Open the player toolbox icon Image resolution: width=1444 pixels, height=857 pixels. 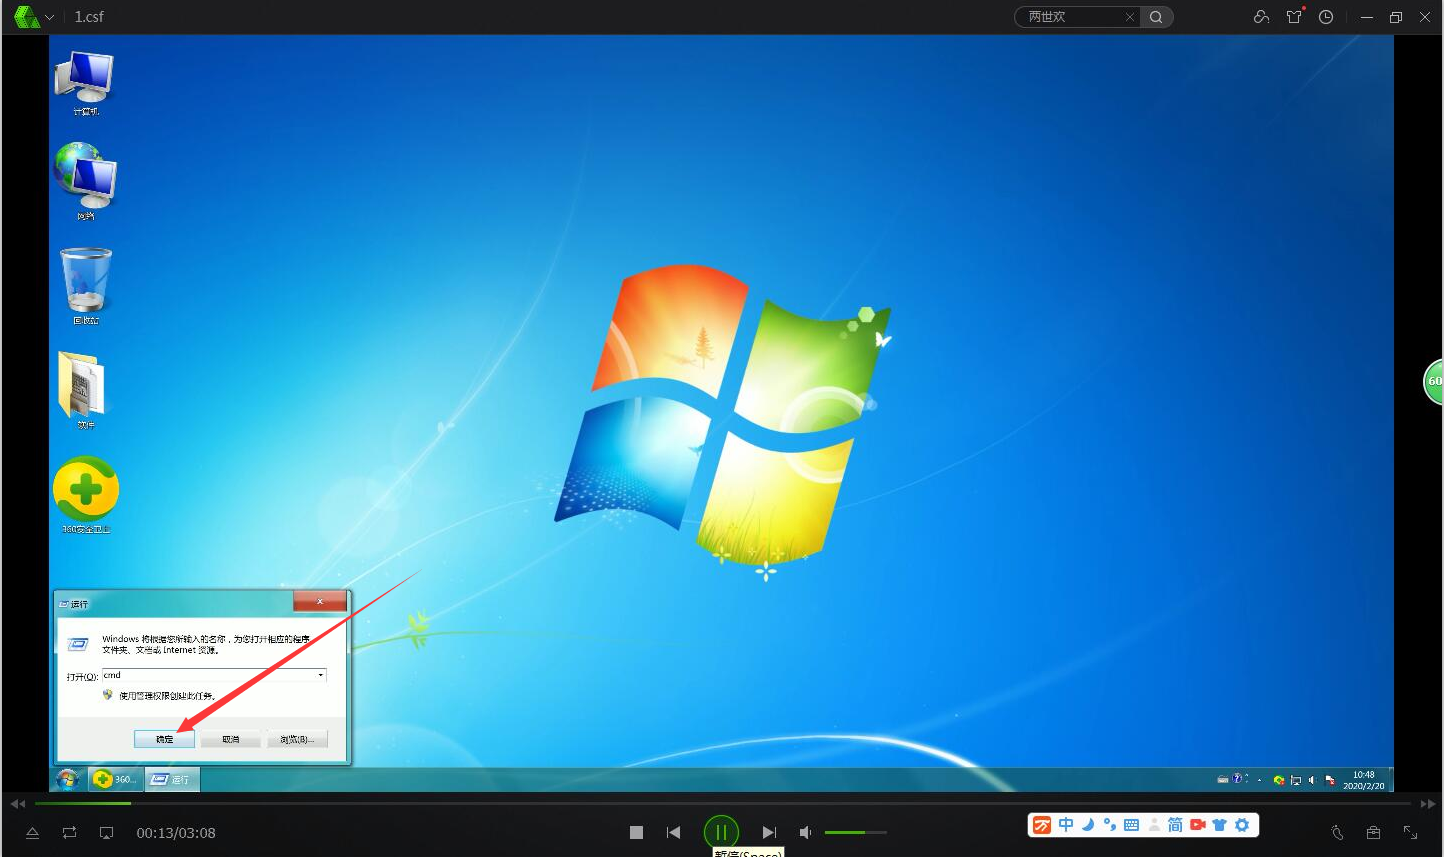[x=1373, y=832]
